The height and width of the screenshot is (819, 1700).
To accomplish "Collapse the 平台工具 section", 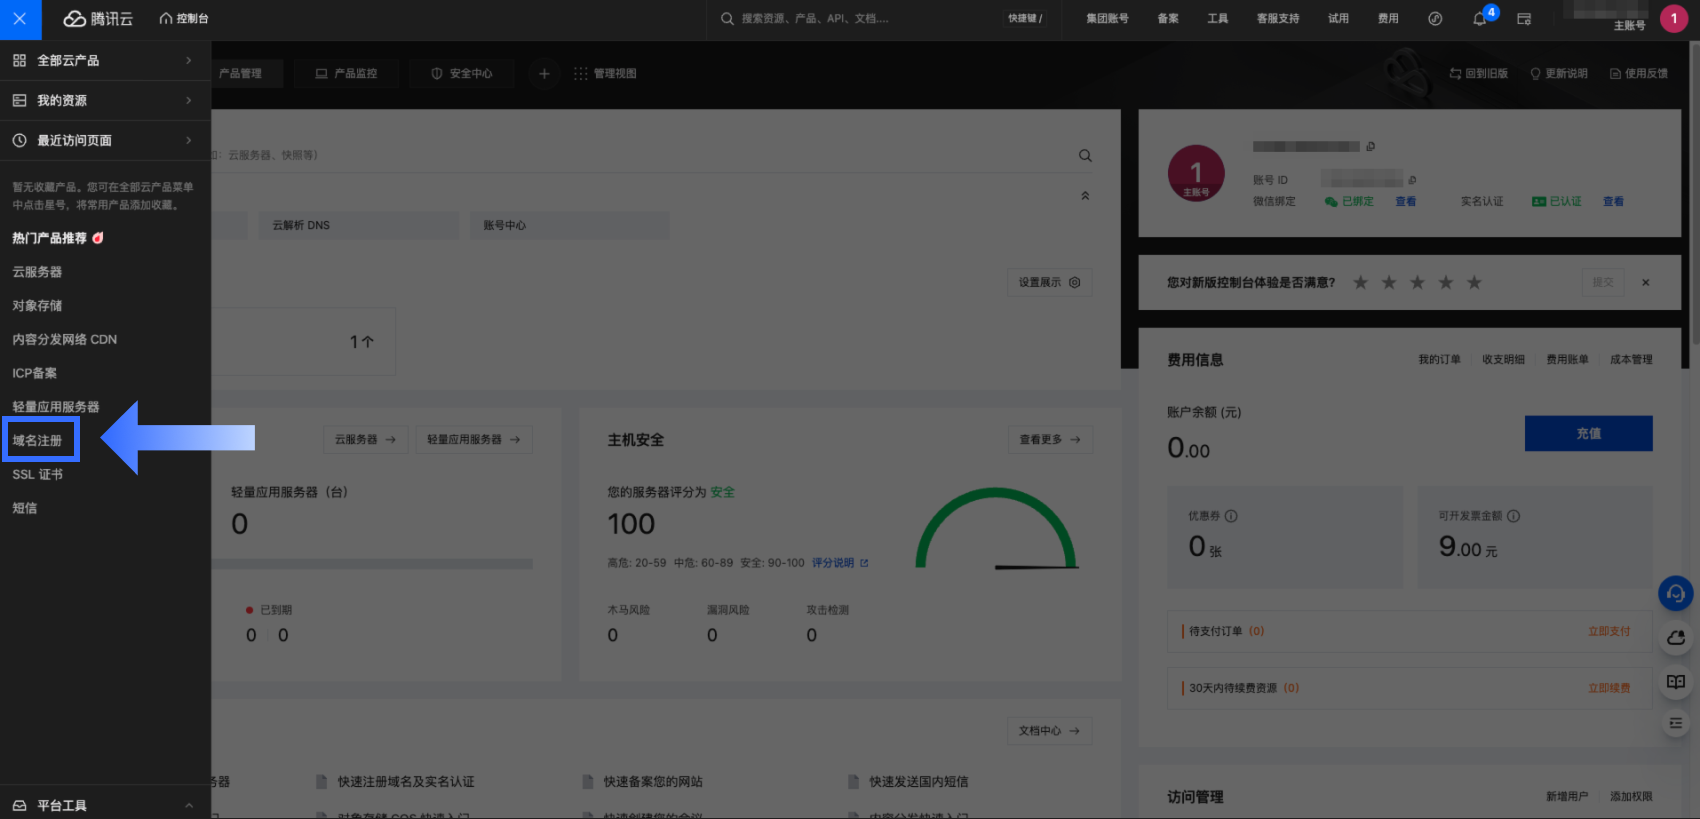I will point(105,805).
